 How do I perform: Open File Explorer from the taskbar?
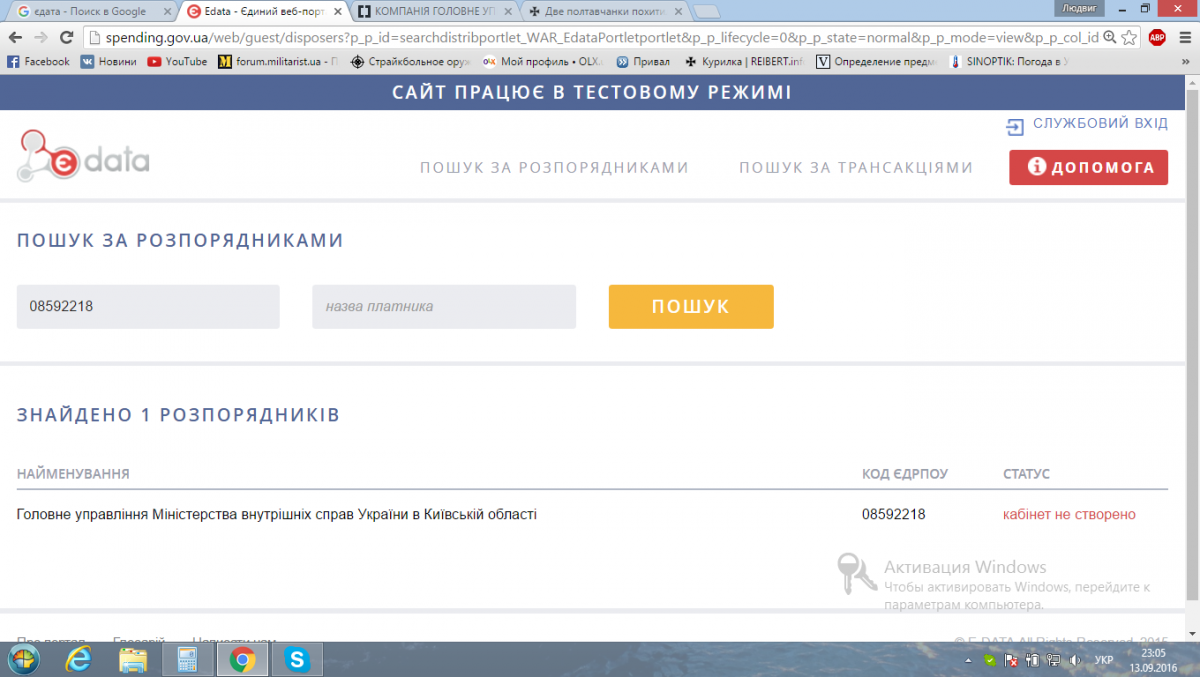133,660
